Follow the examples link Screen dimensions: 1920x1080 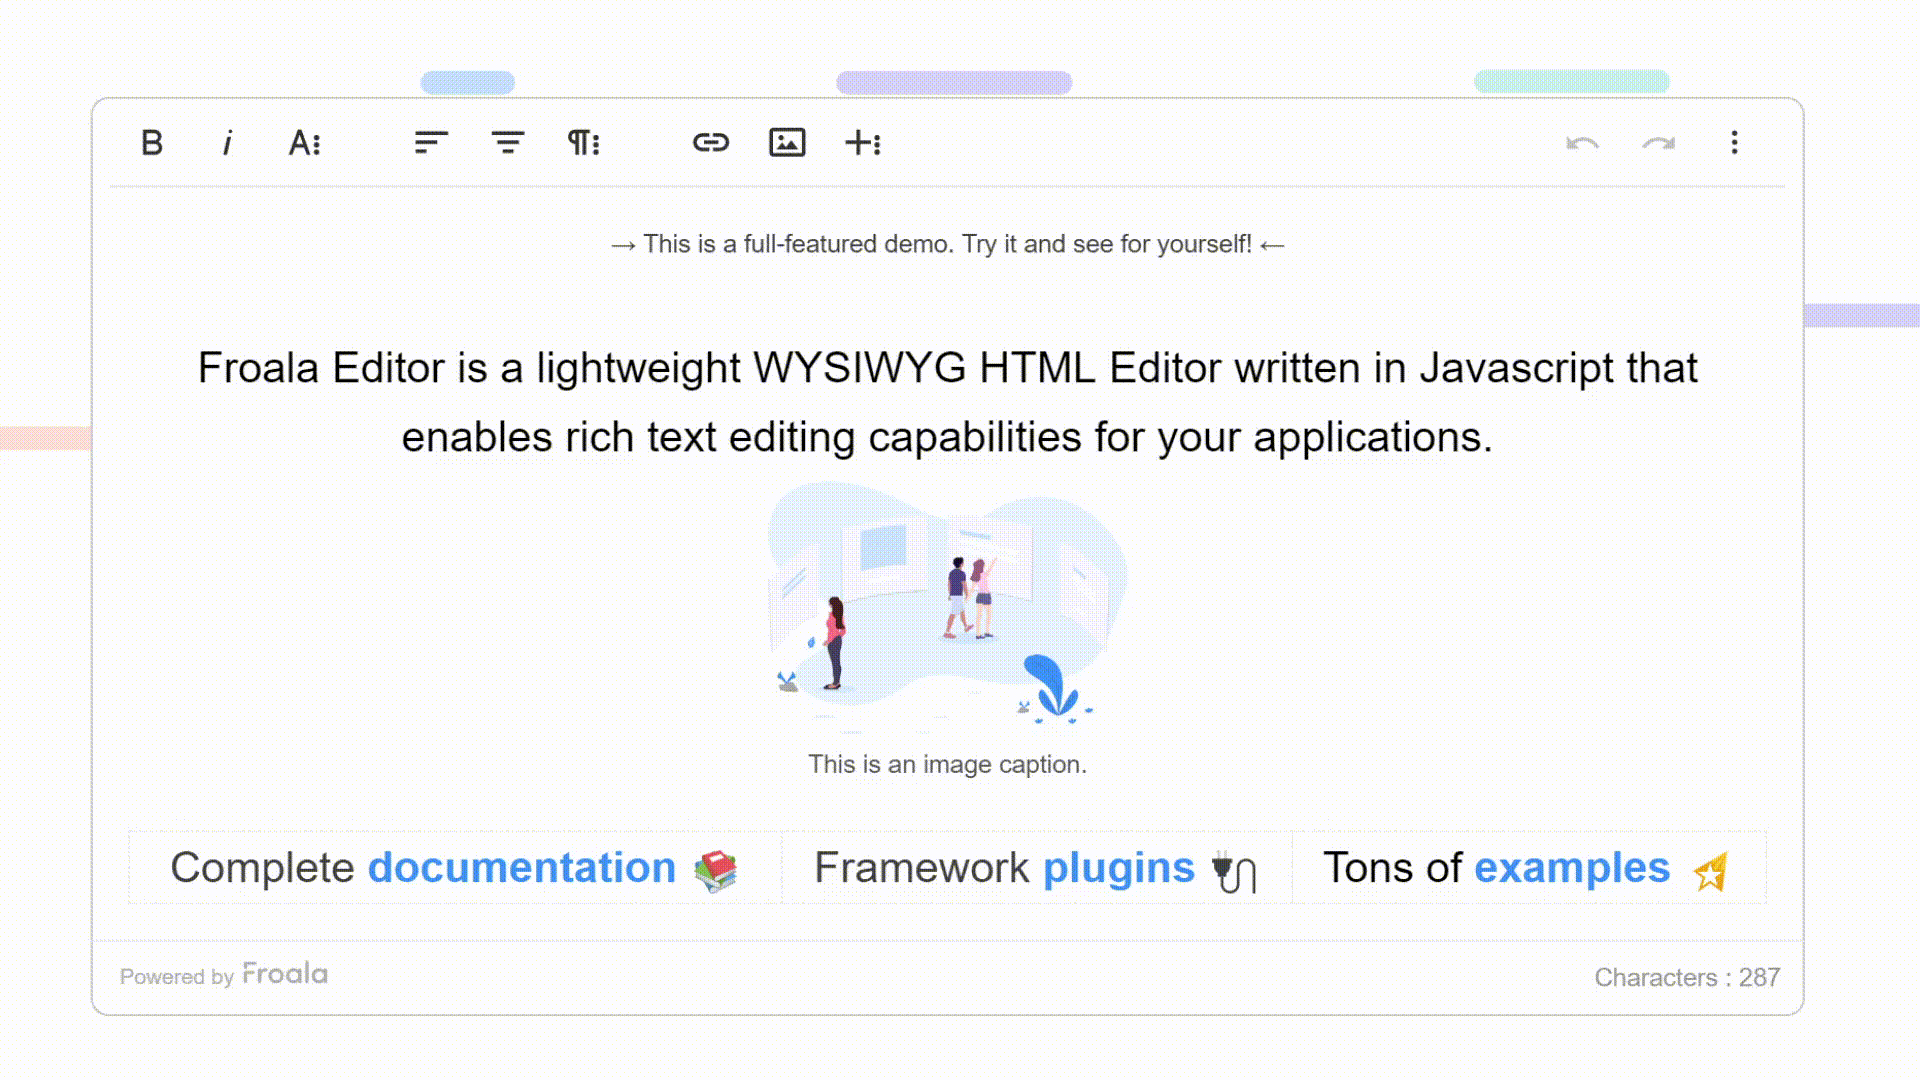(1571, 868)
